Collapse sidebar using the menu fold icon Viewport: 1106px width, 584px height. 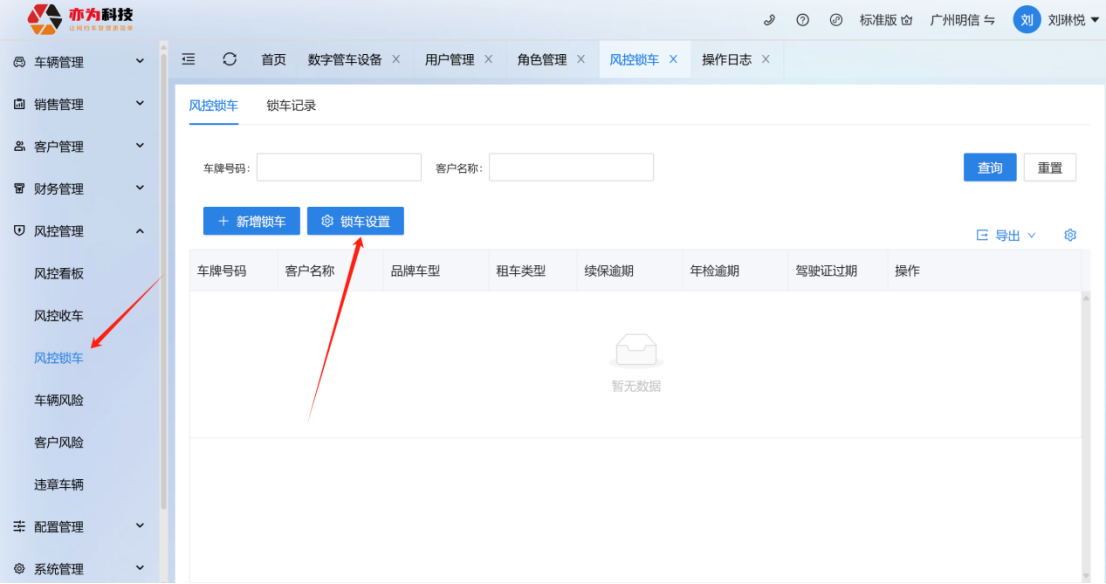pos(188,59)
